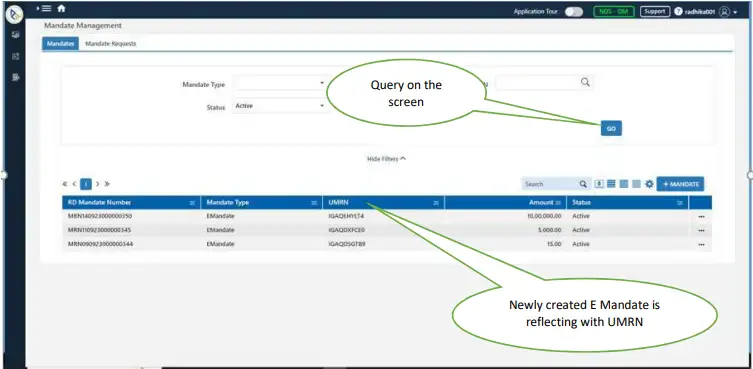Click UMRN value IGAQDSGTB9
The height and width of the screenshot is (369, 753).
pyautogui.click(x=347, y=244)
